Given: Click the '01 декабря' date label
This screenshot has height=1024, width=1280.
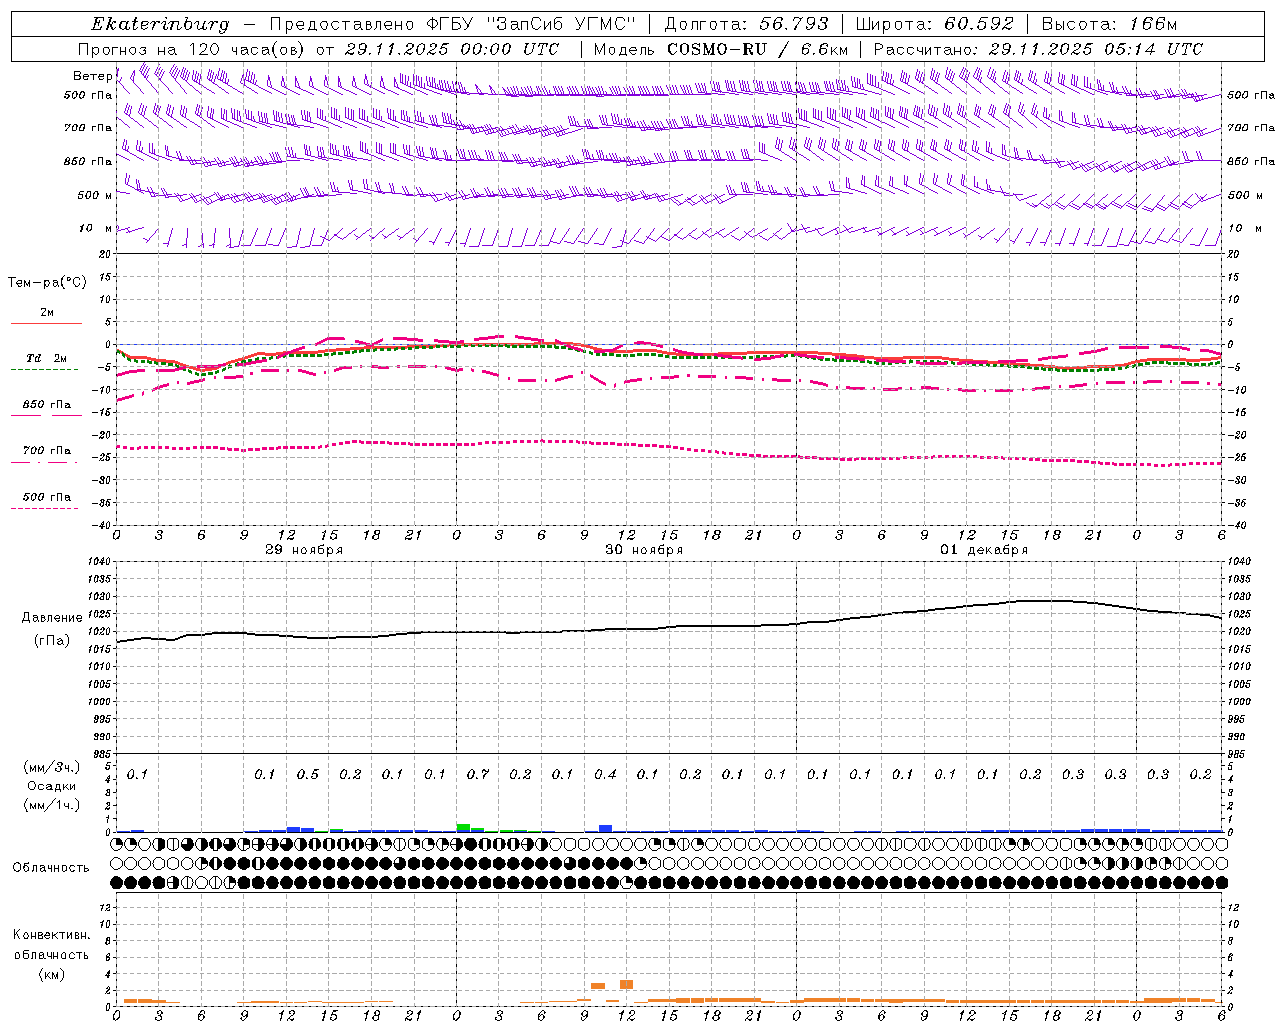Looking at the screenshot, I should (984, 550).
